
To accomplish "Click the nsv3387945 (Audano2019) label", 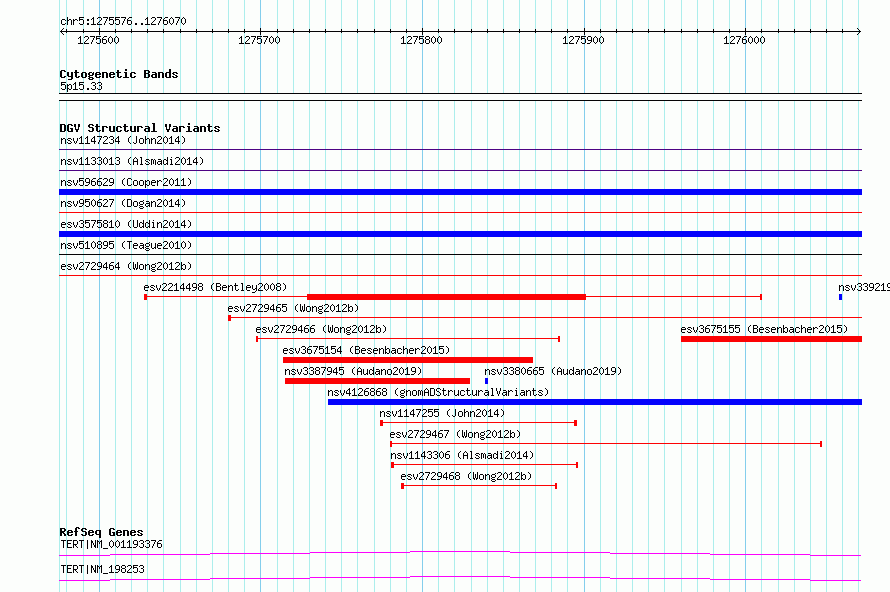I will point(354,371).
